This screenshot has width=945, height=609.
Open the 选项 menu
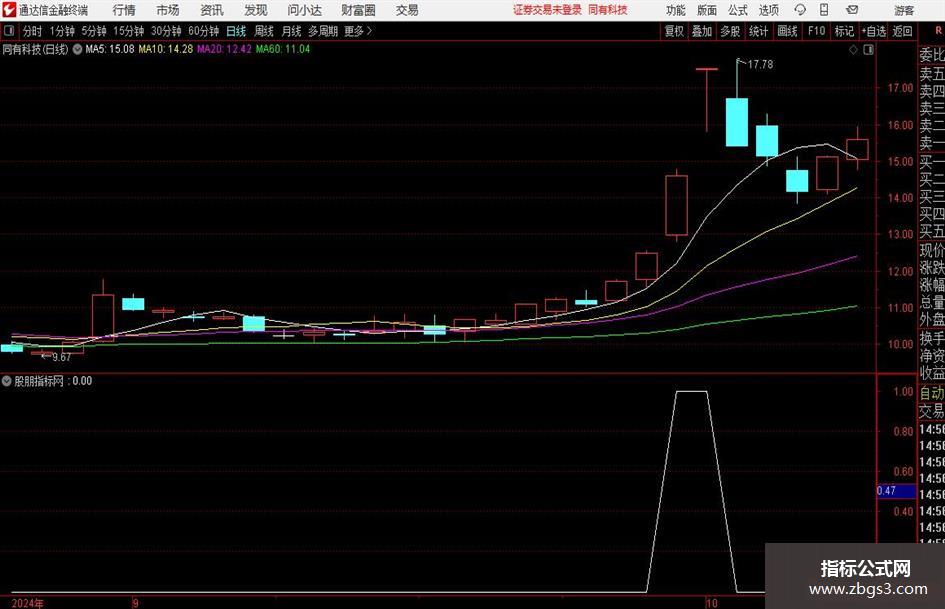pos(769,10)
